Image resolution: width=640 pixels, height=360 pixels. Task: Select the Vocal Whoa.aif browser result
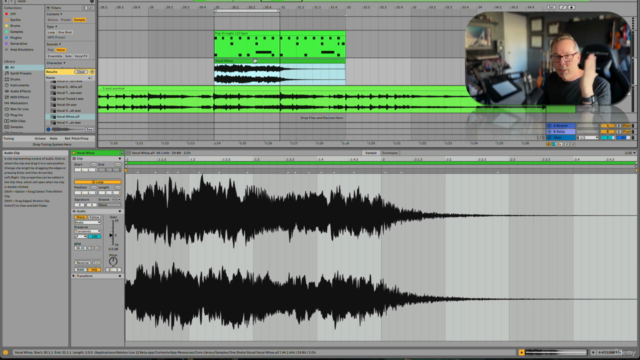click(x=70, y=117)
